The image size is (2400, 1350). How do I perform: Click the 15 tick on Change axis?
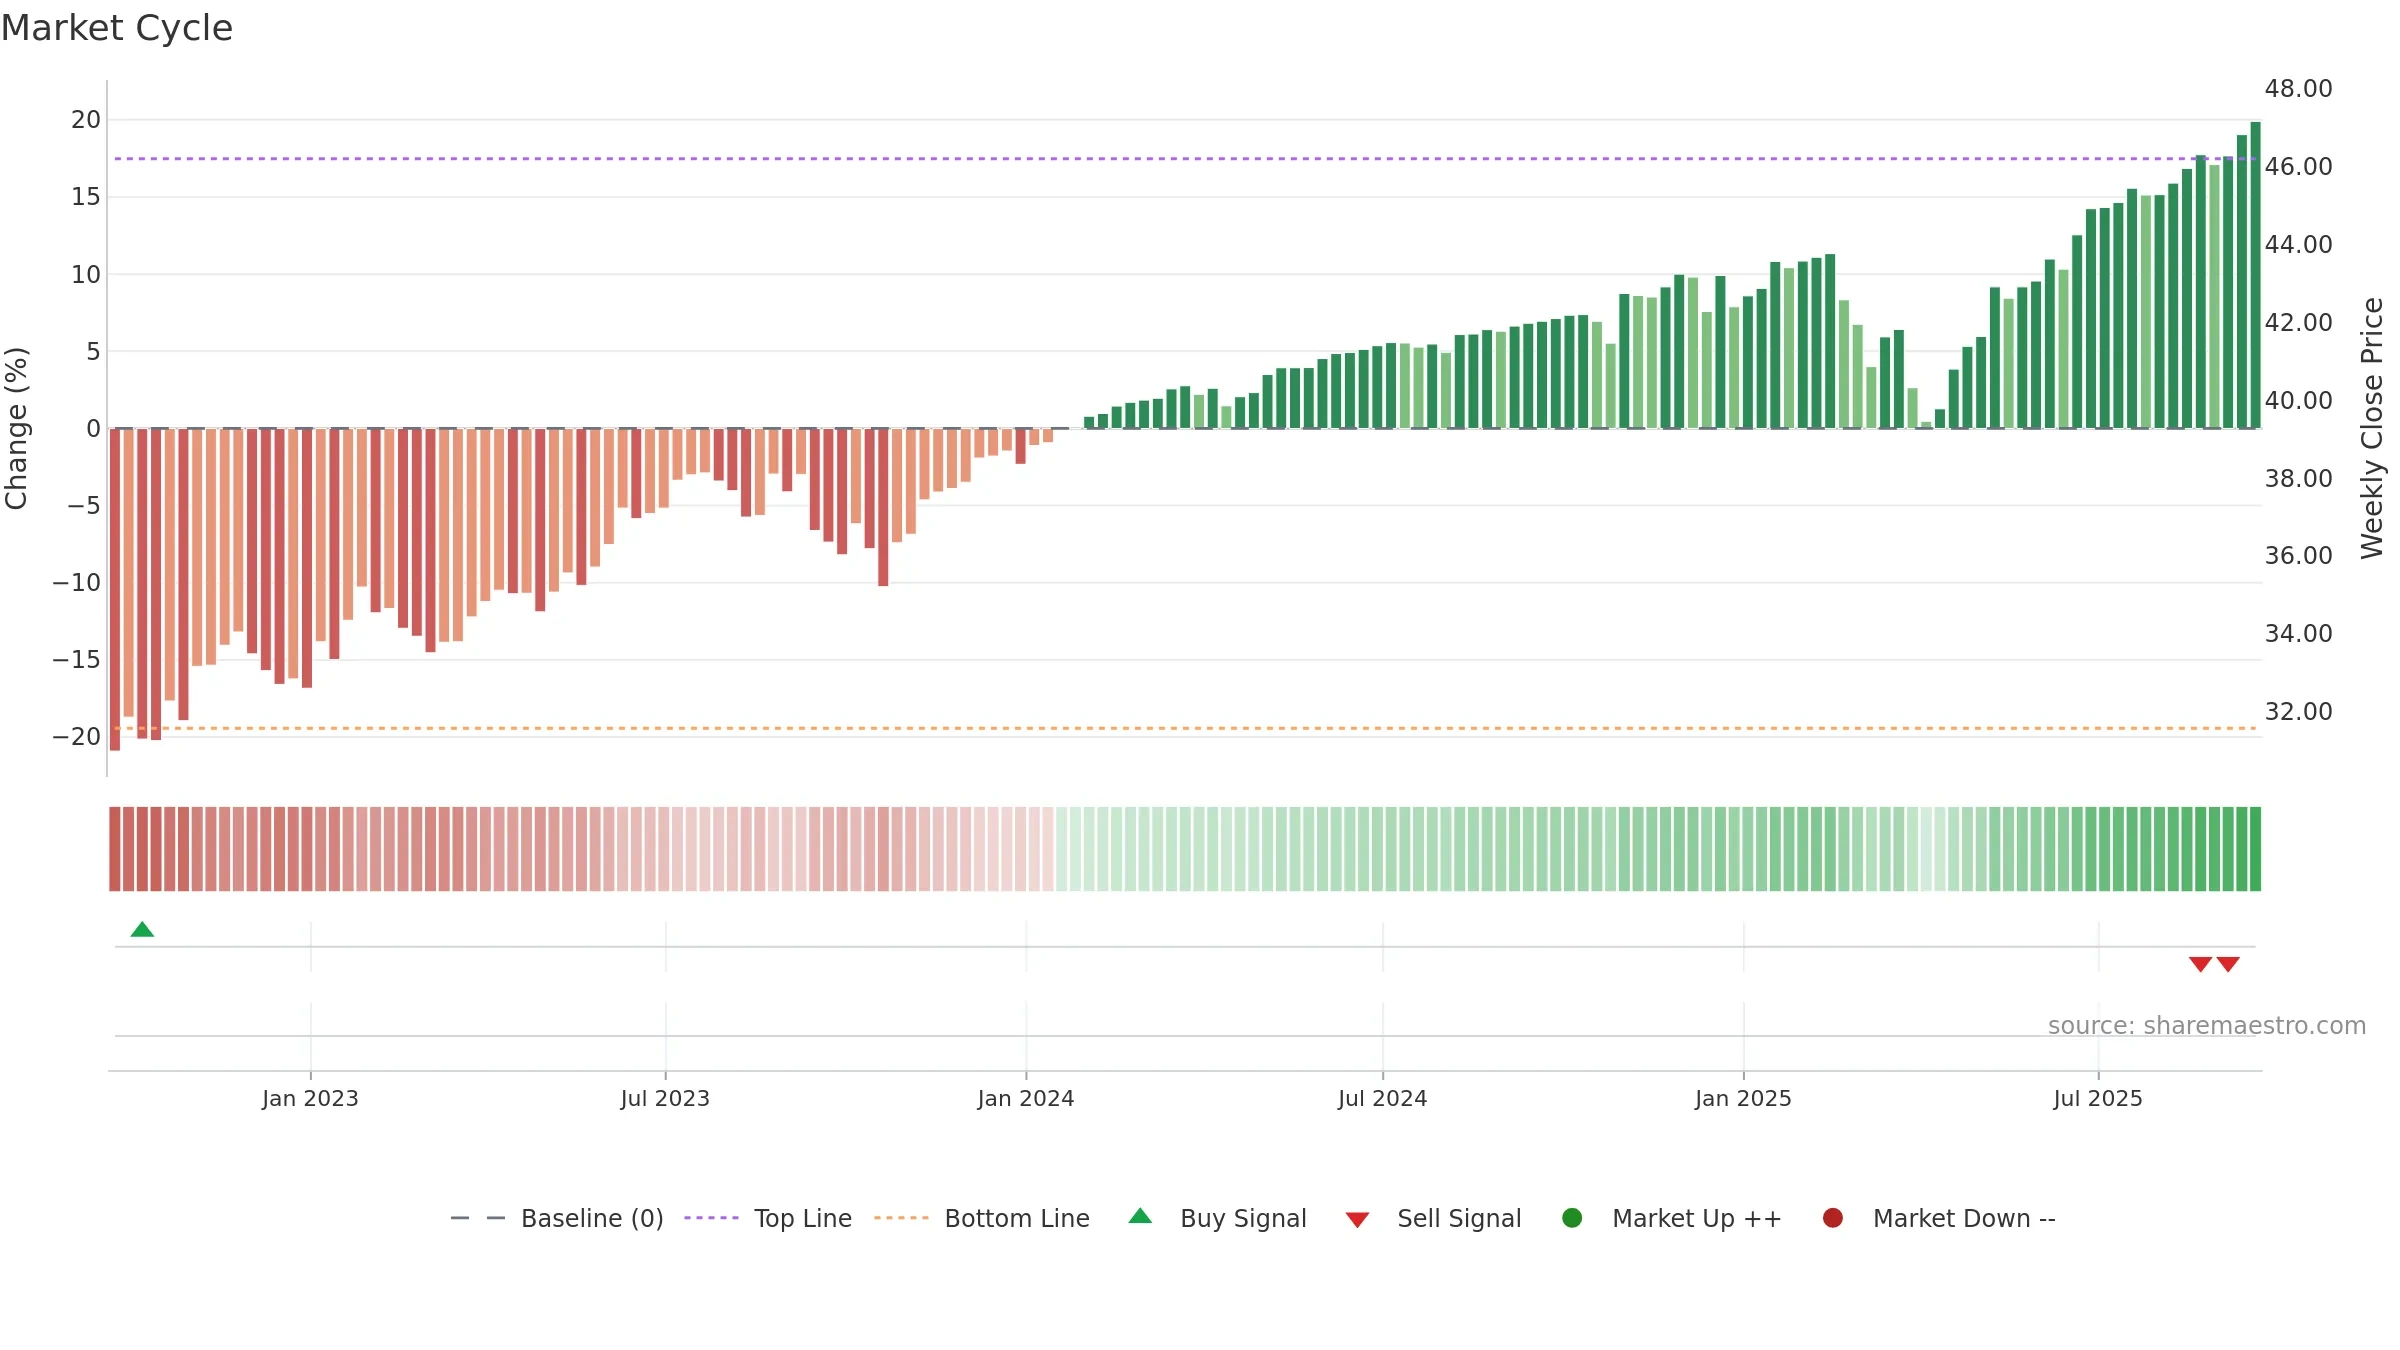point(86,197)
